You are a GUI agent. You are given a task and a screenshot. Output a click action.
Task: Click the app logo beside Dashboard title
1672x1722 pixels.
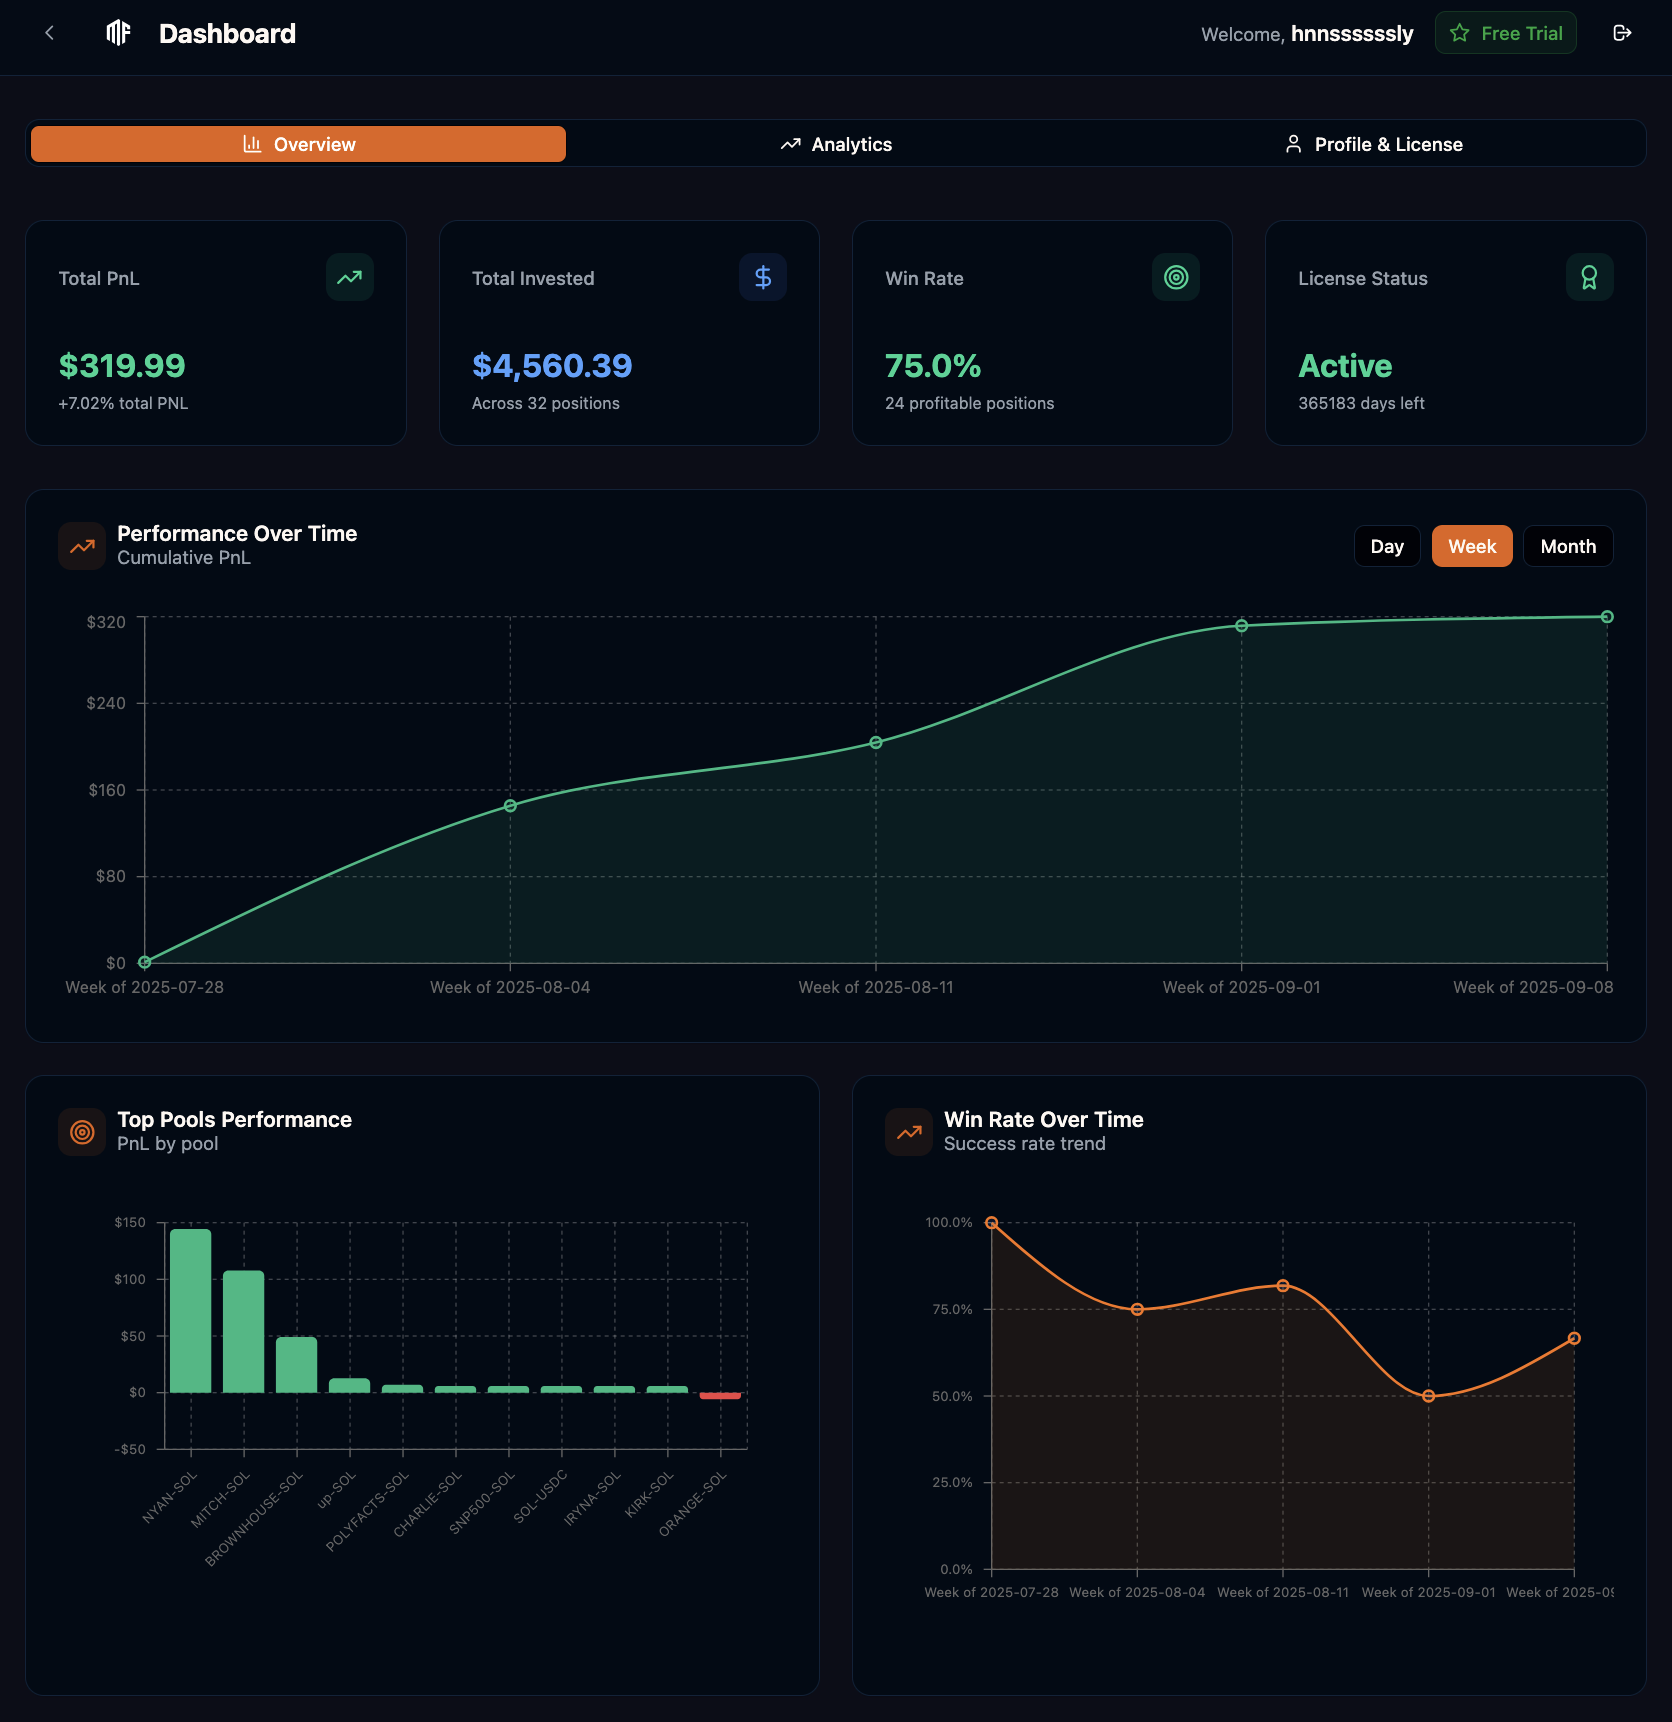coord(117,33)
